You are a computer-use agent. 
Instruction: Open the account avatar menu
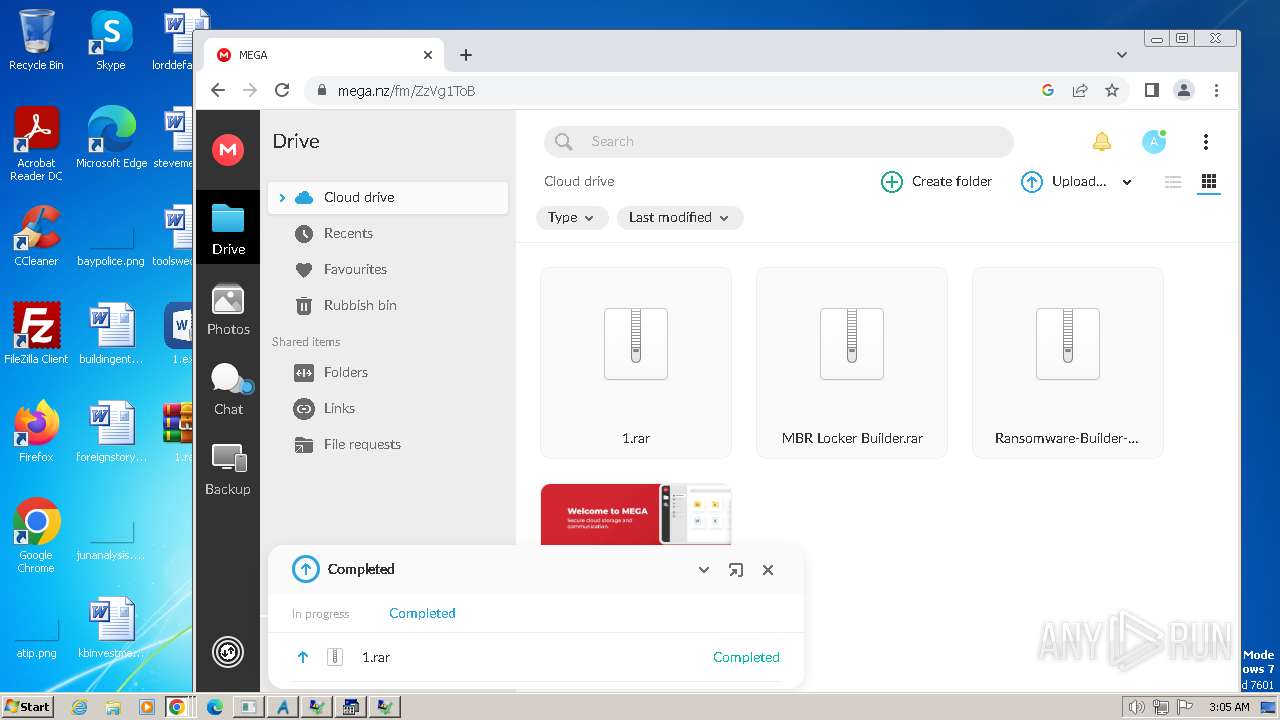[1154, 142]
